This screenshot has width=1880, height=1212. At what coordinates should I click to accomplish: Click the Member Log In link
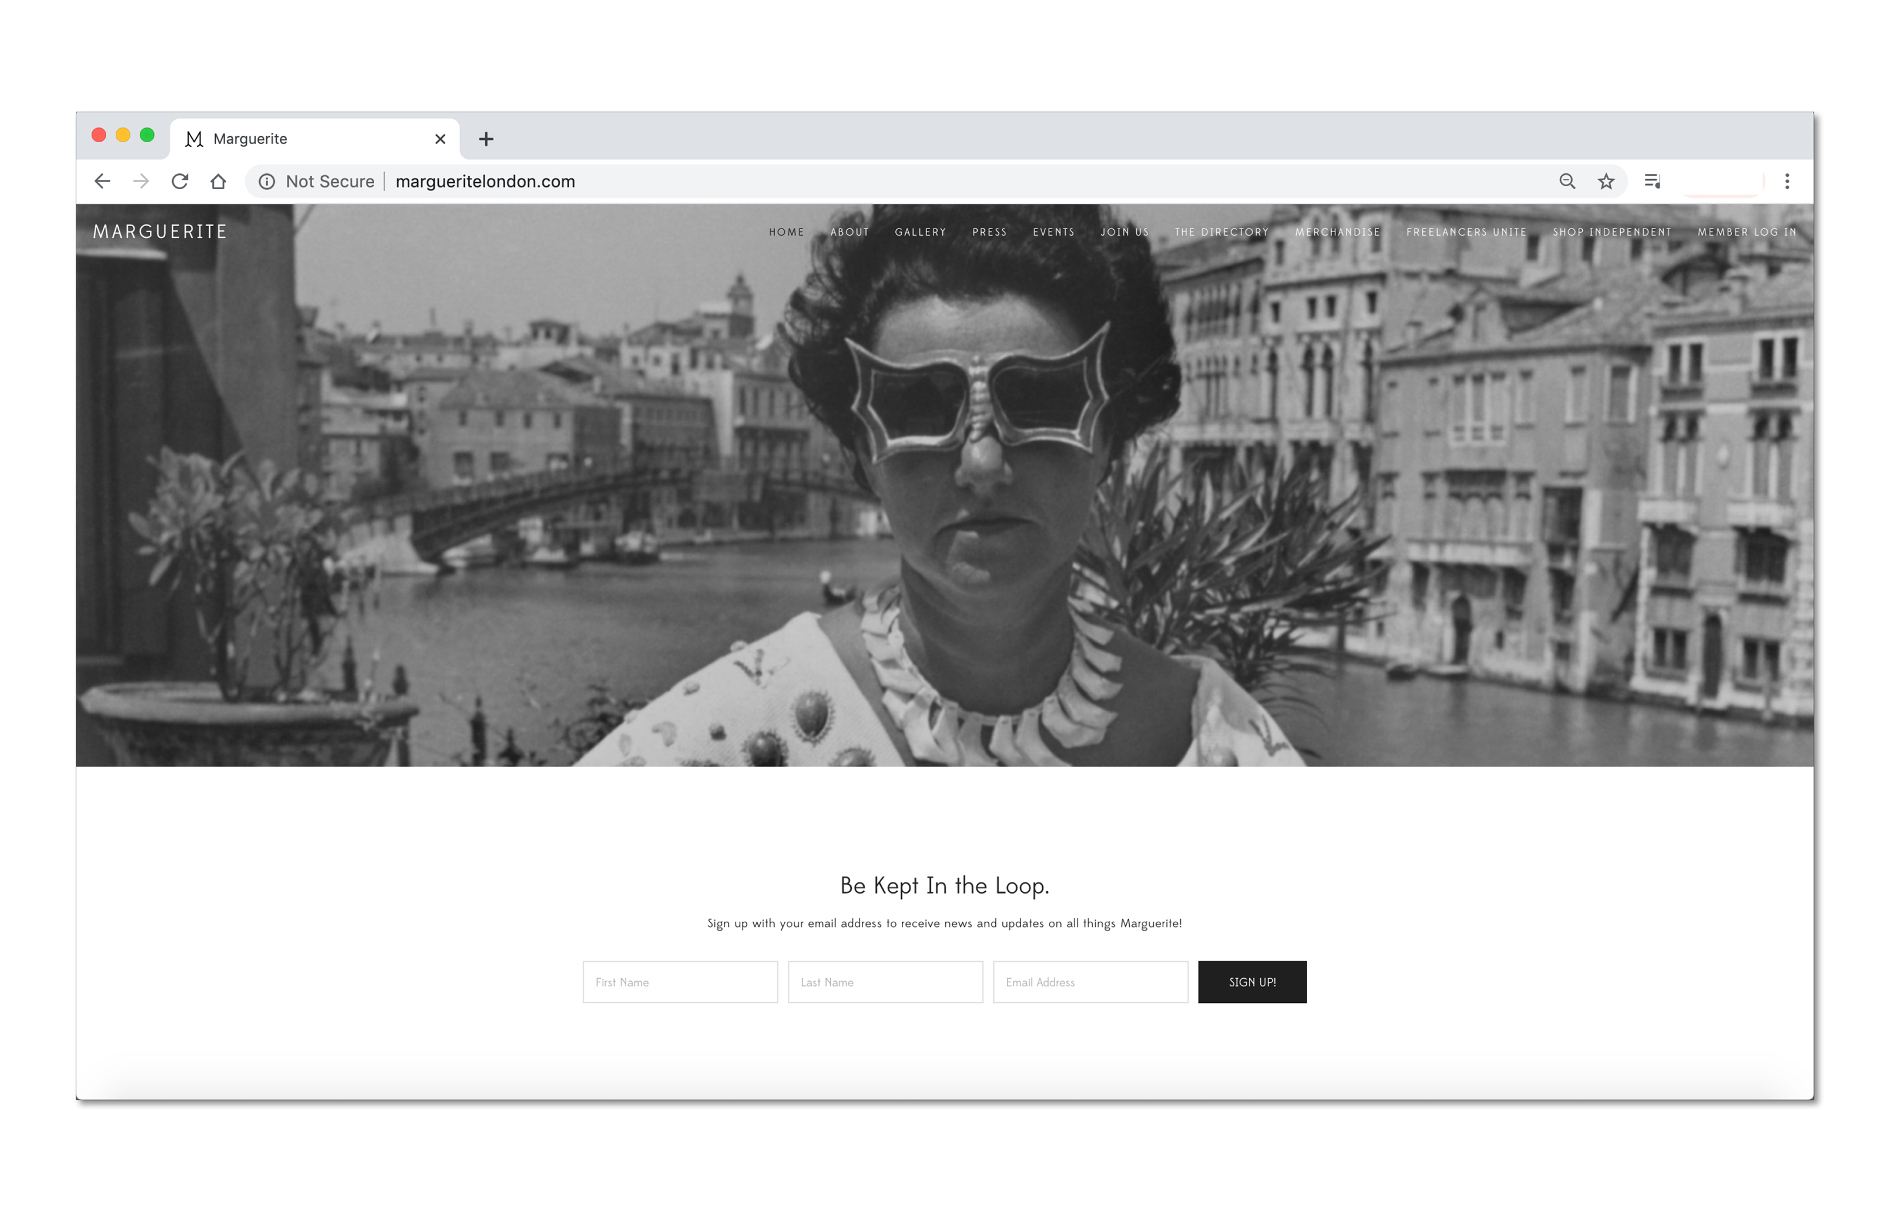coord(1746,232)
